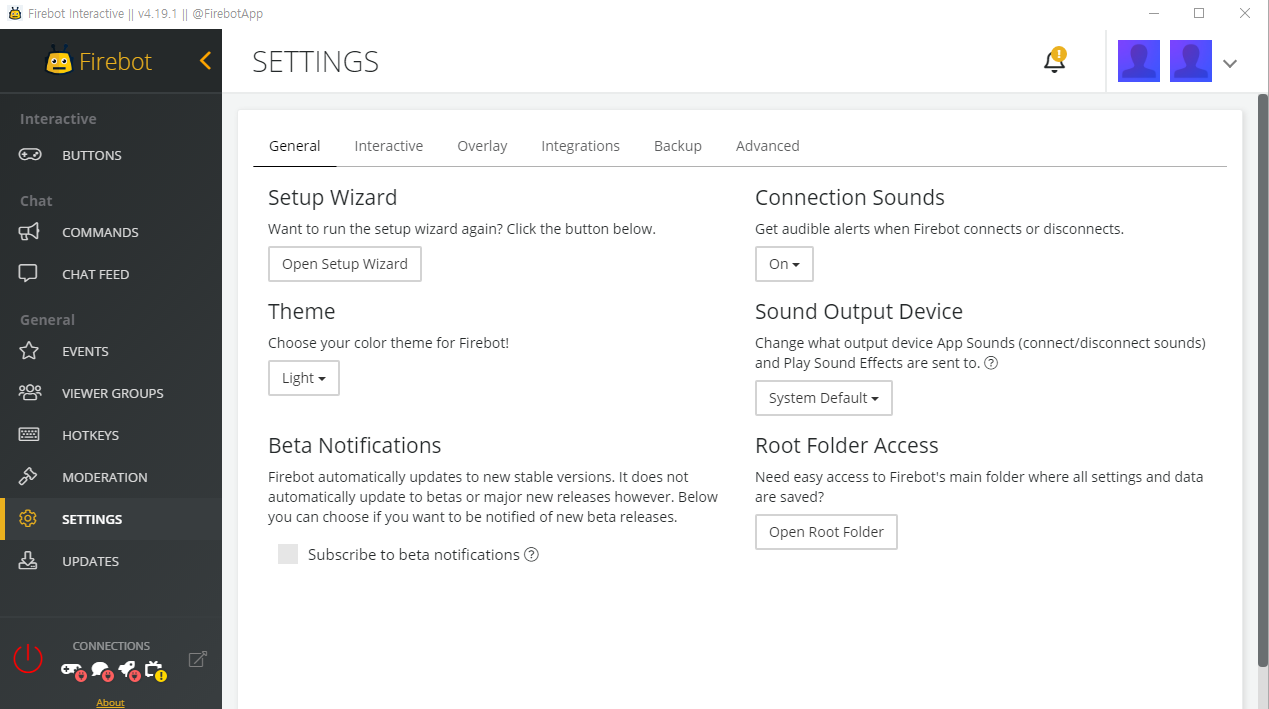Select CHAT FEED label in the sidebar
The image size is (1269, 709).
point(96,274)
